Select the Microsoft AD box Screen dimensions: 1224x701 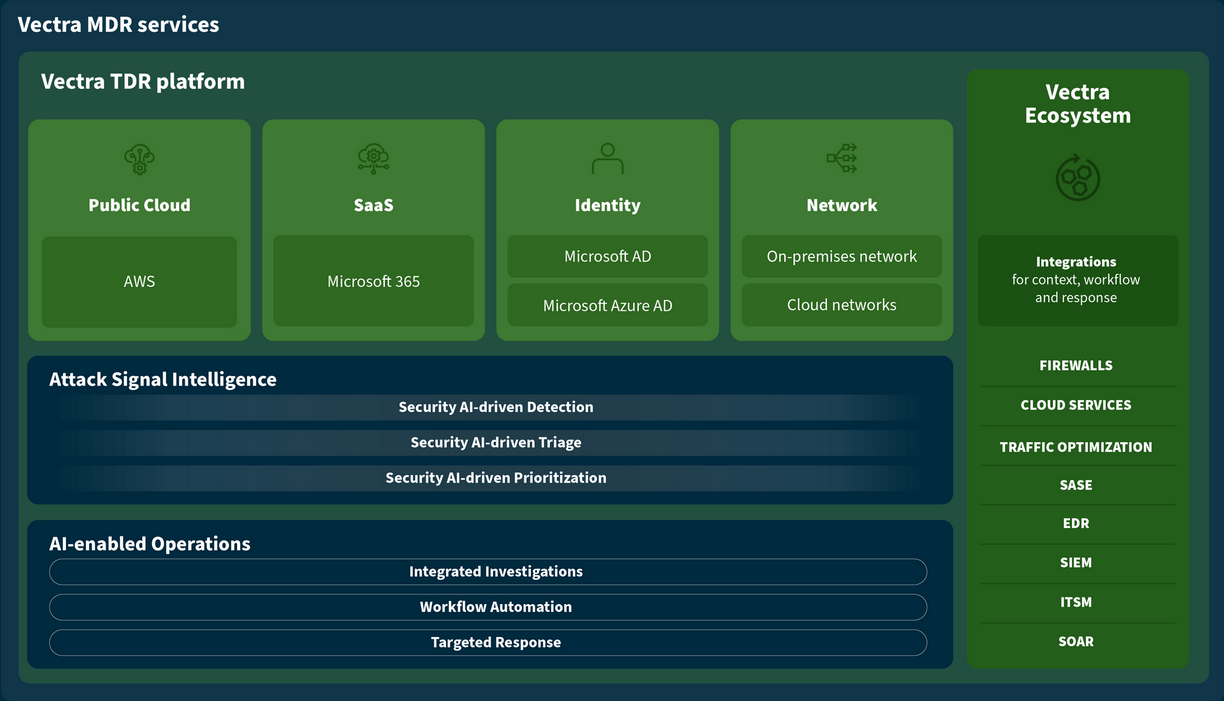point(607,256)
